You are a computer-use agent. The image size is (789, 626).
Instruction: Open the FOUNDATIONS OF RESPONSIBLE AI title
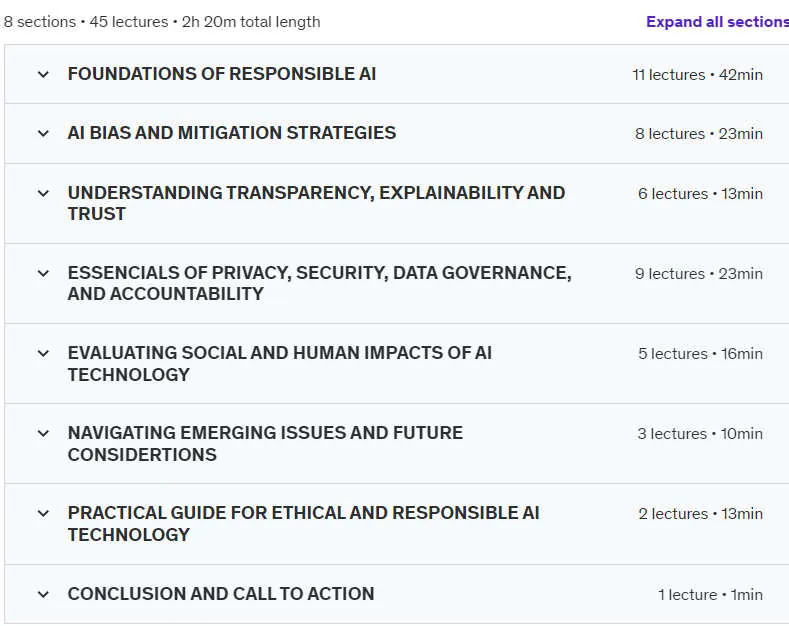click(x=222, y=74)
